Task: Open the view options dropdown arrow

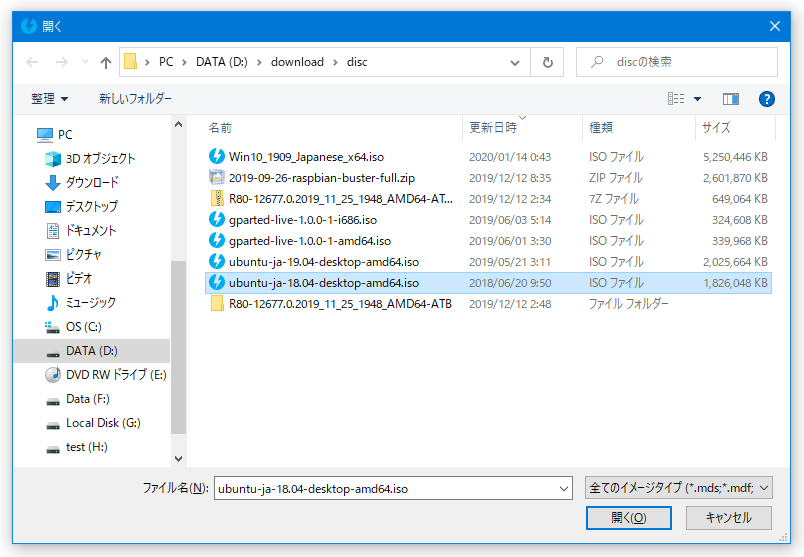Action: [x=697, y=98]
